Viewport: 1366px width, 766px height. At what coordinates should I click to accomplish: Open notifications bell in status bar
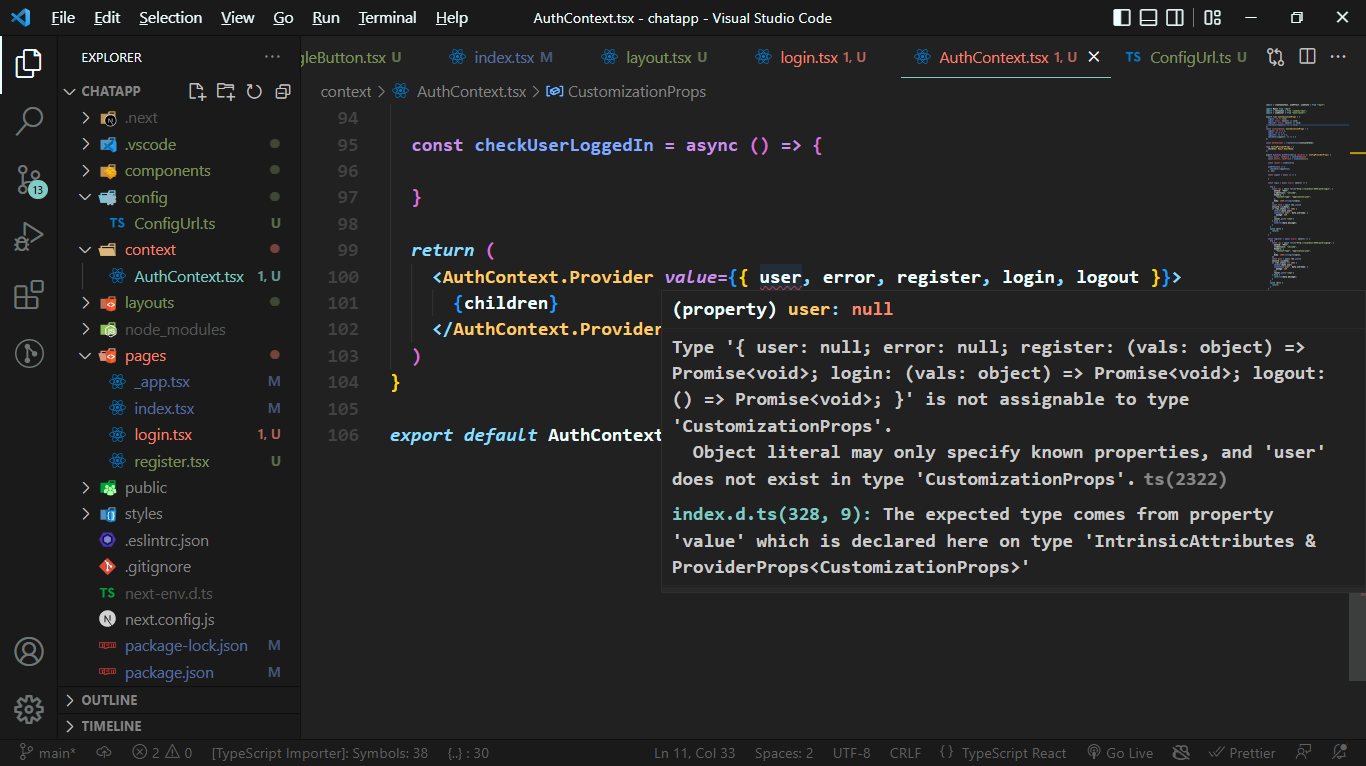point(1339,753)
